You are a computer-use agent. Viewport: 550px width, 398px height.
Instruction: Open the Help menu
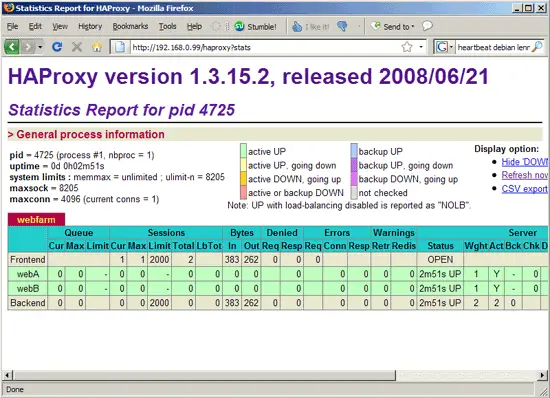click(194, 26)
